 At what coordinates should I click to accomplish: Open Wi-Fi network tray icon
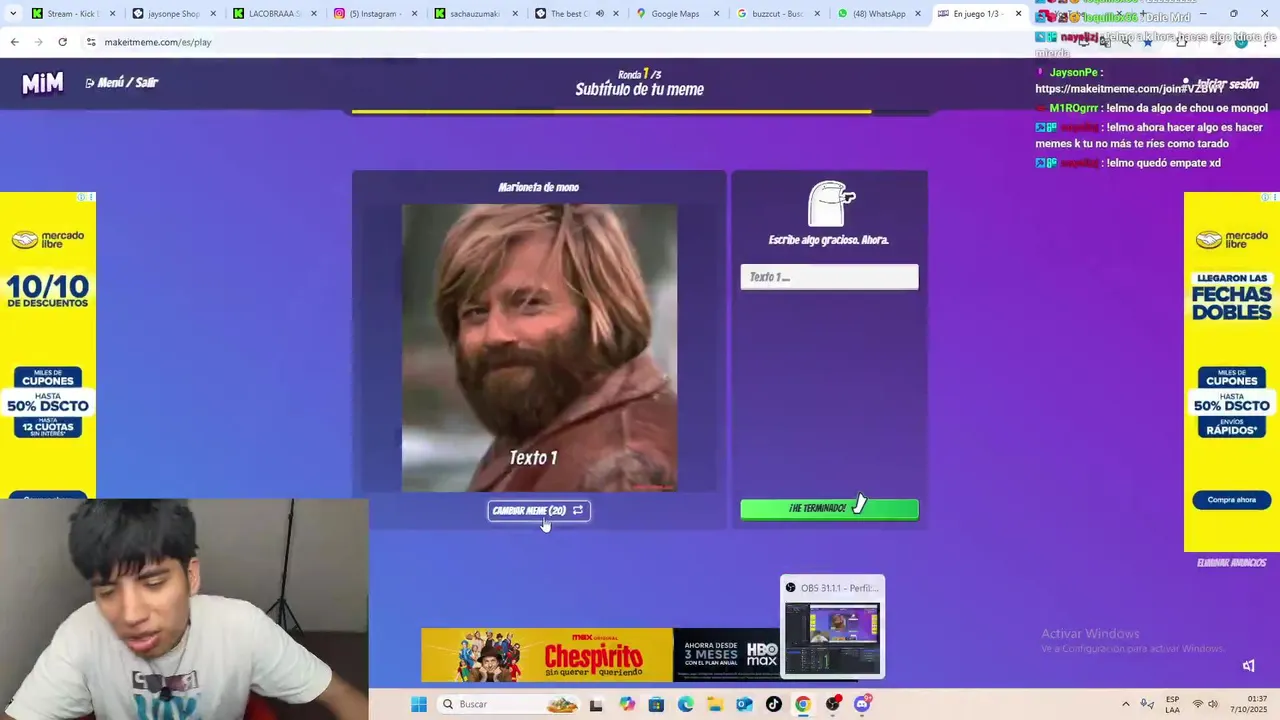[1198, 704]
